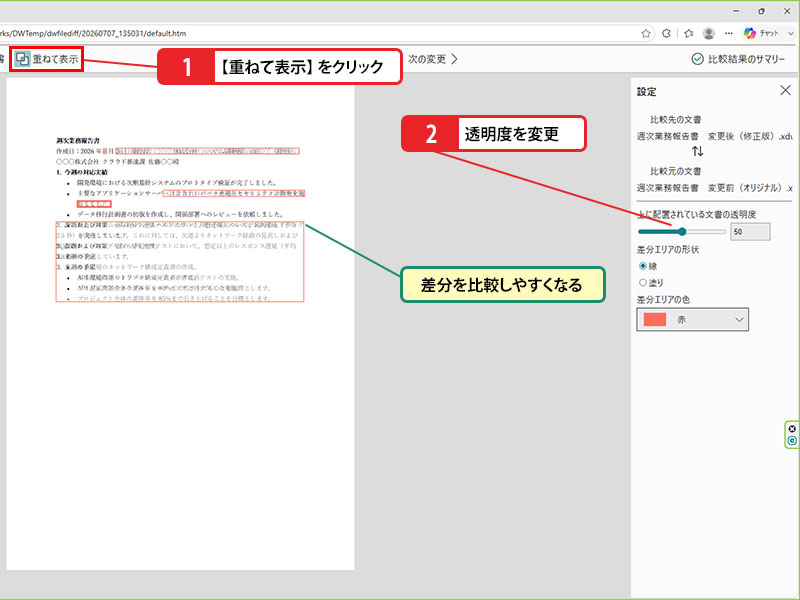The height and width of the screenshot is (600, 800).
Task: Open the browser profile avatar
Action: coord(709,34)
